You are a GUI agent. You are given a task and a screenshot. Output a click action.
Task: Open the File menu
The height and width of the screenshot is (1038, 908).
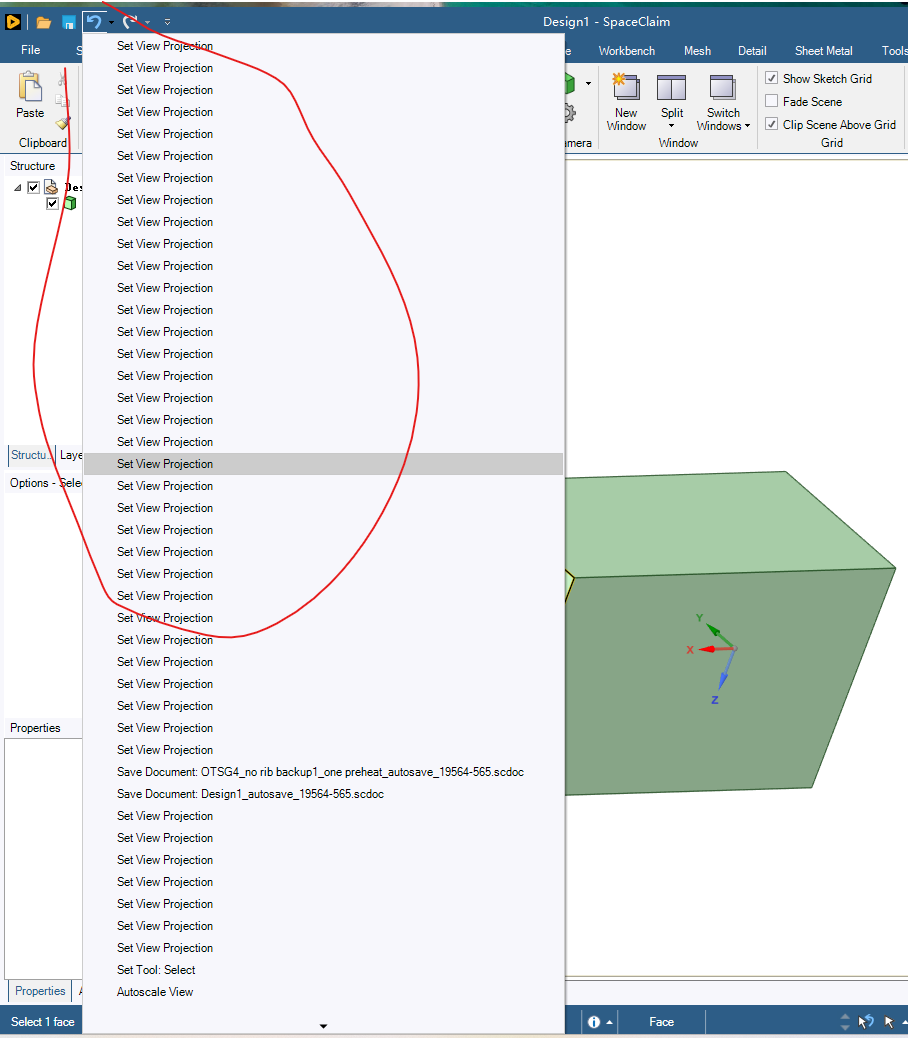coord(30,50)
